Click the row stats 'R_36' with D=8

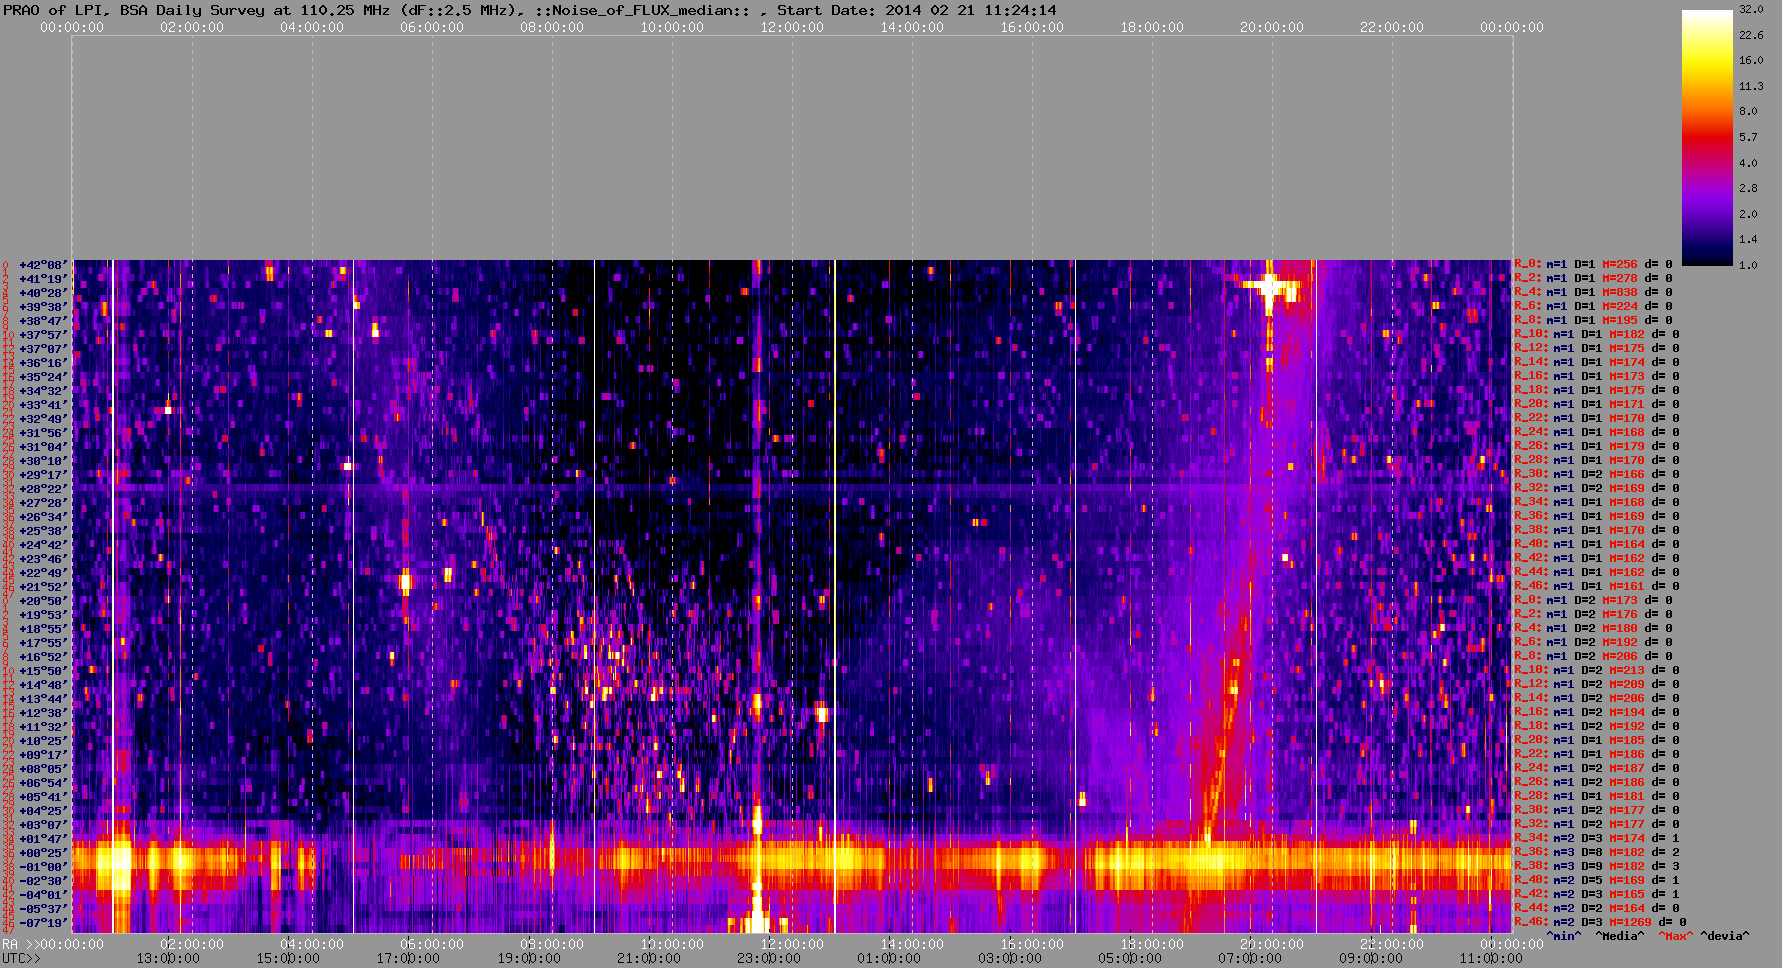(x=1597, y=853)
